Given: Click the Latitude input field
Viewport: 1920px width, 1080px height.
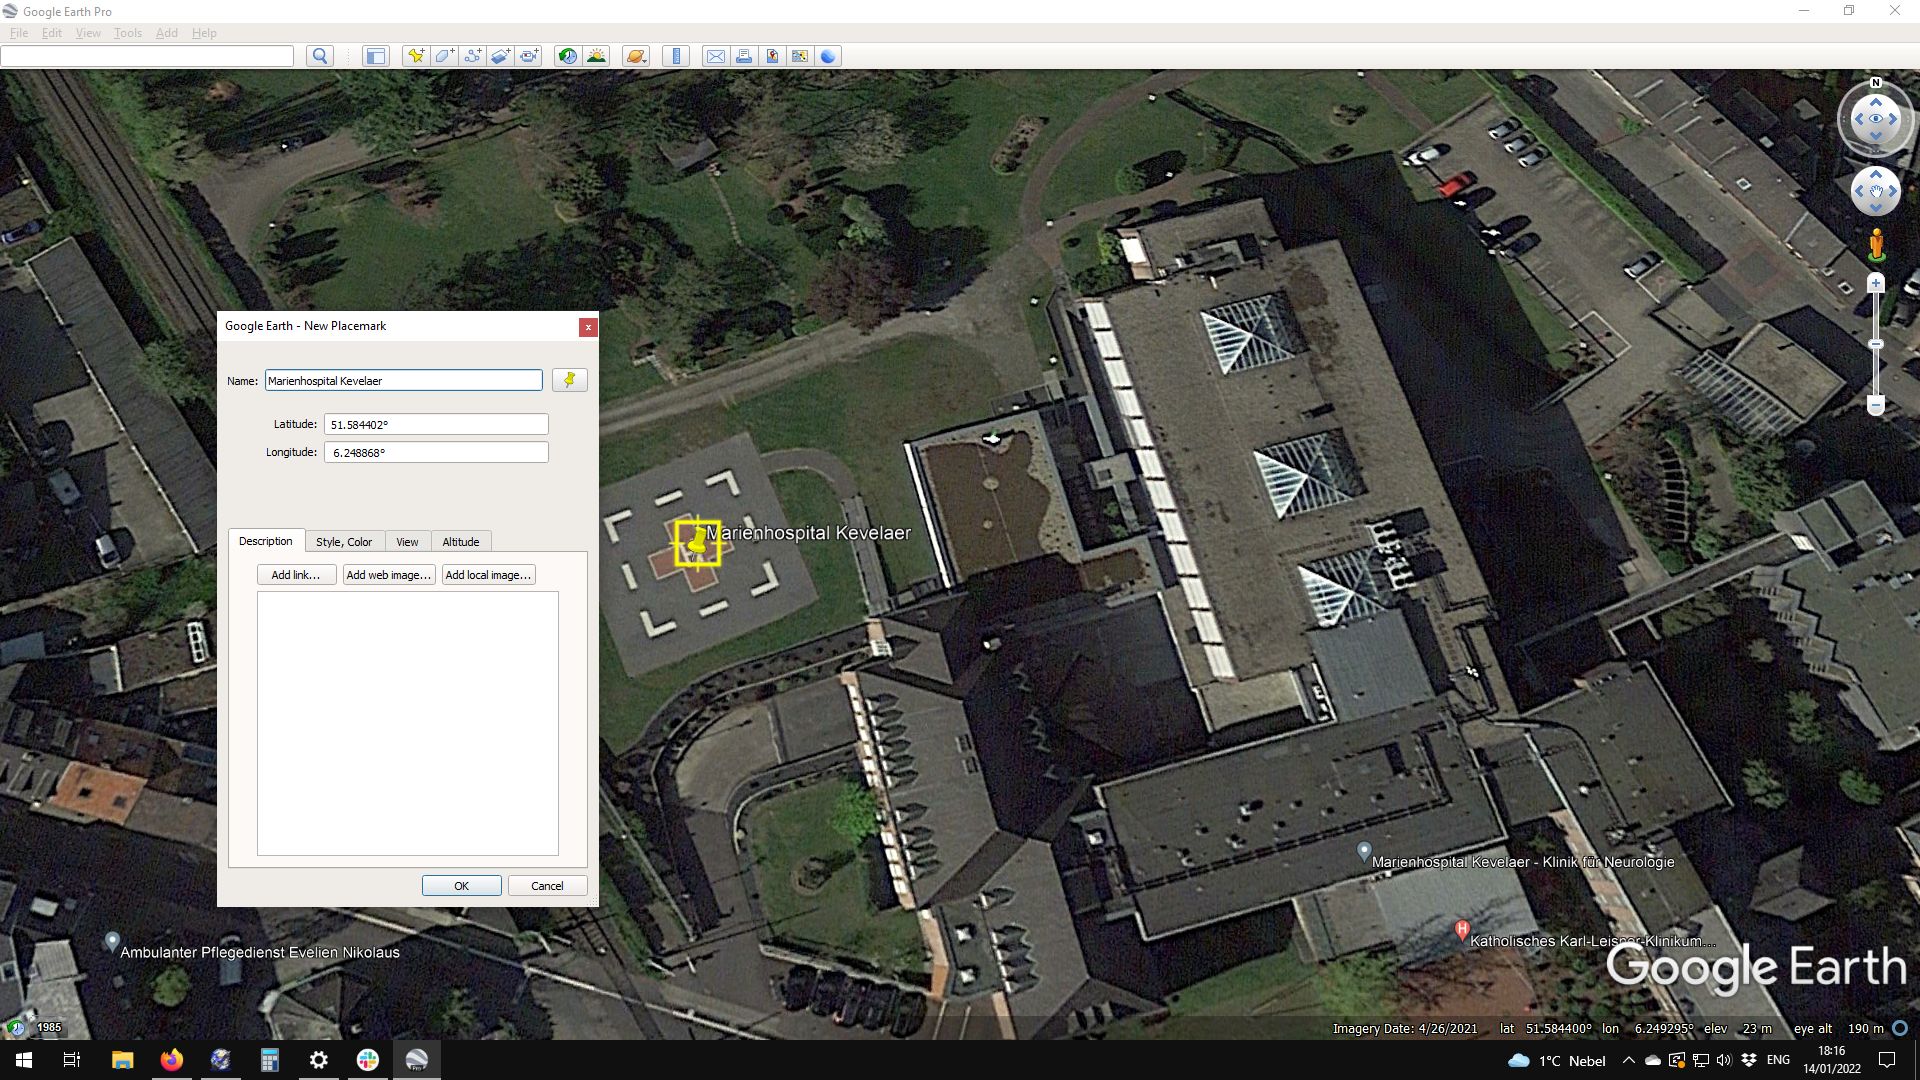Looking at the screenshot, I should 436,424.
